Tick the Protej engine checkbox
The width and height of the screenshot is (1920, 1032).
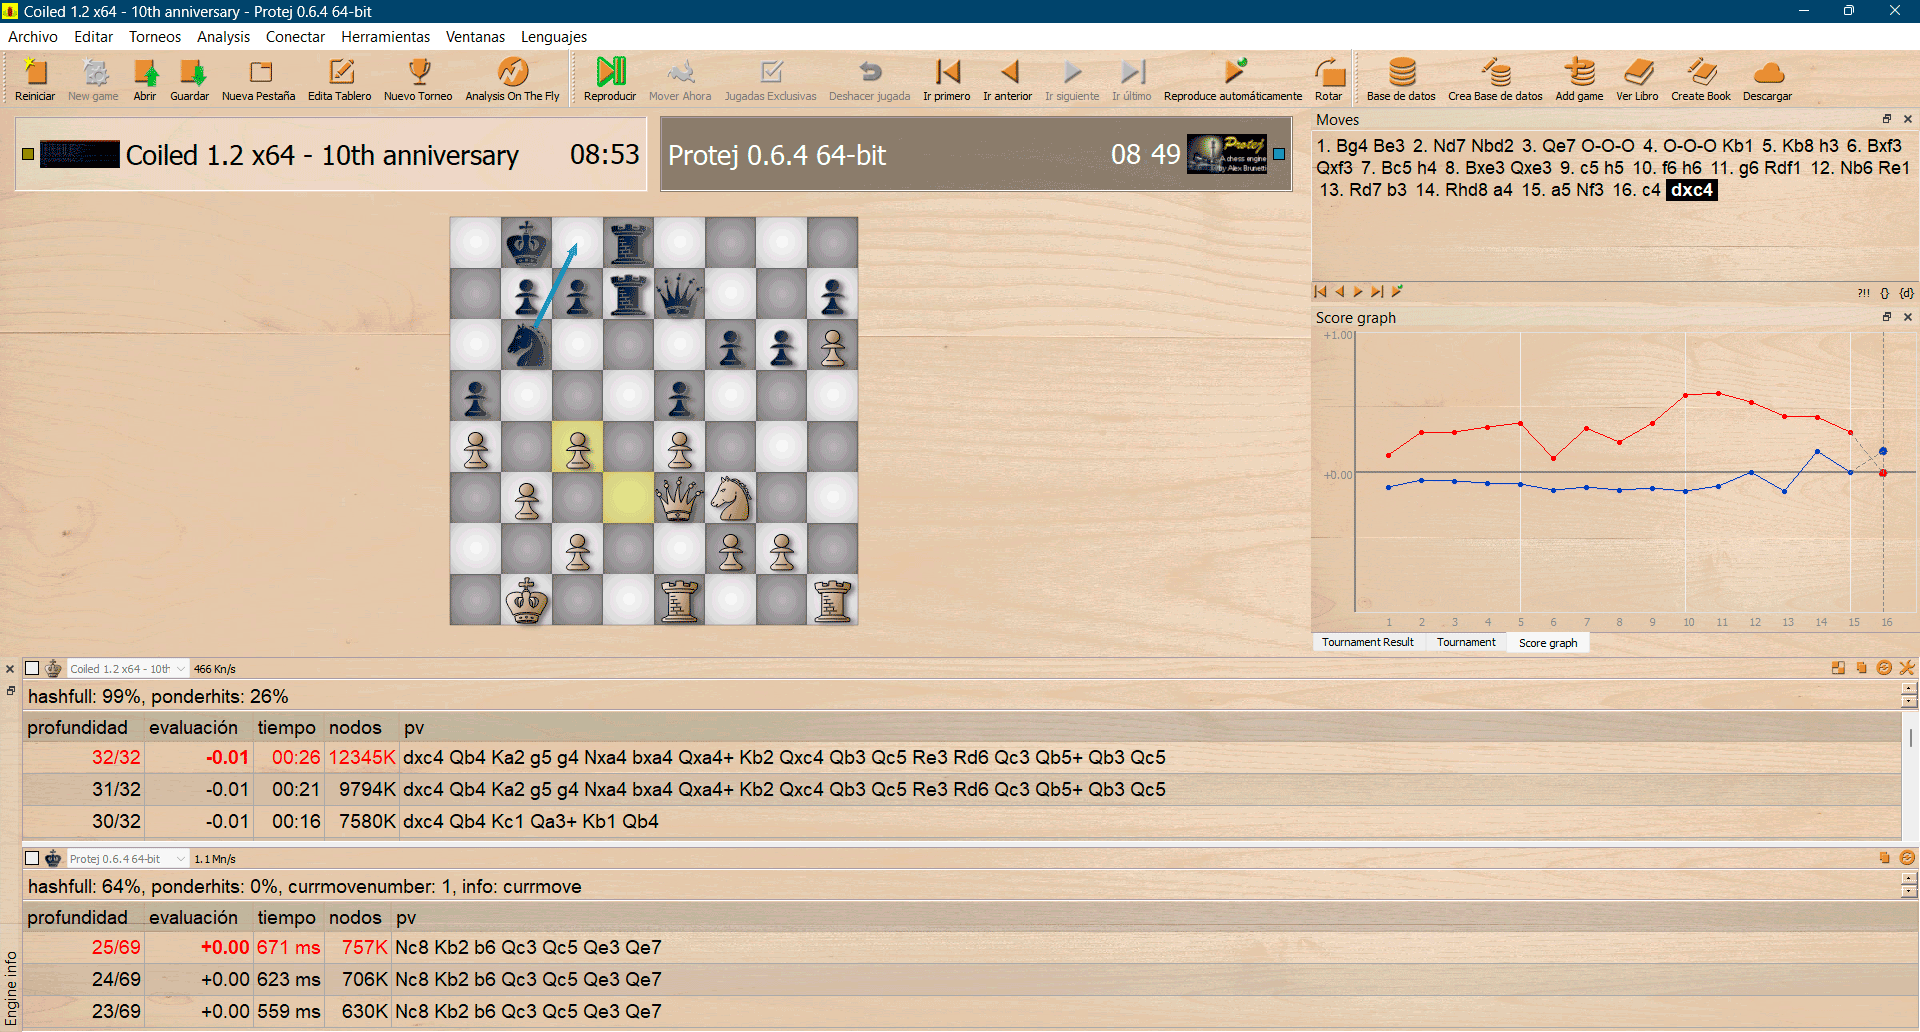click(x=32, y=859)
